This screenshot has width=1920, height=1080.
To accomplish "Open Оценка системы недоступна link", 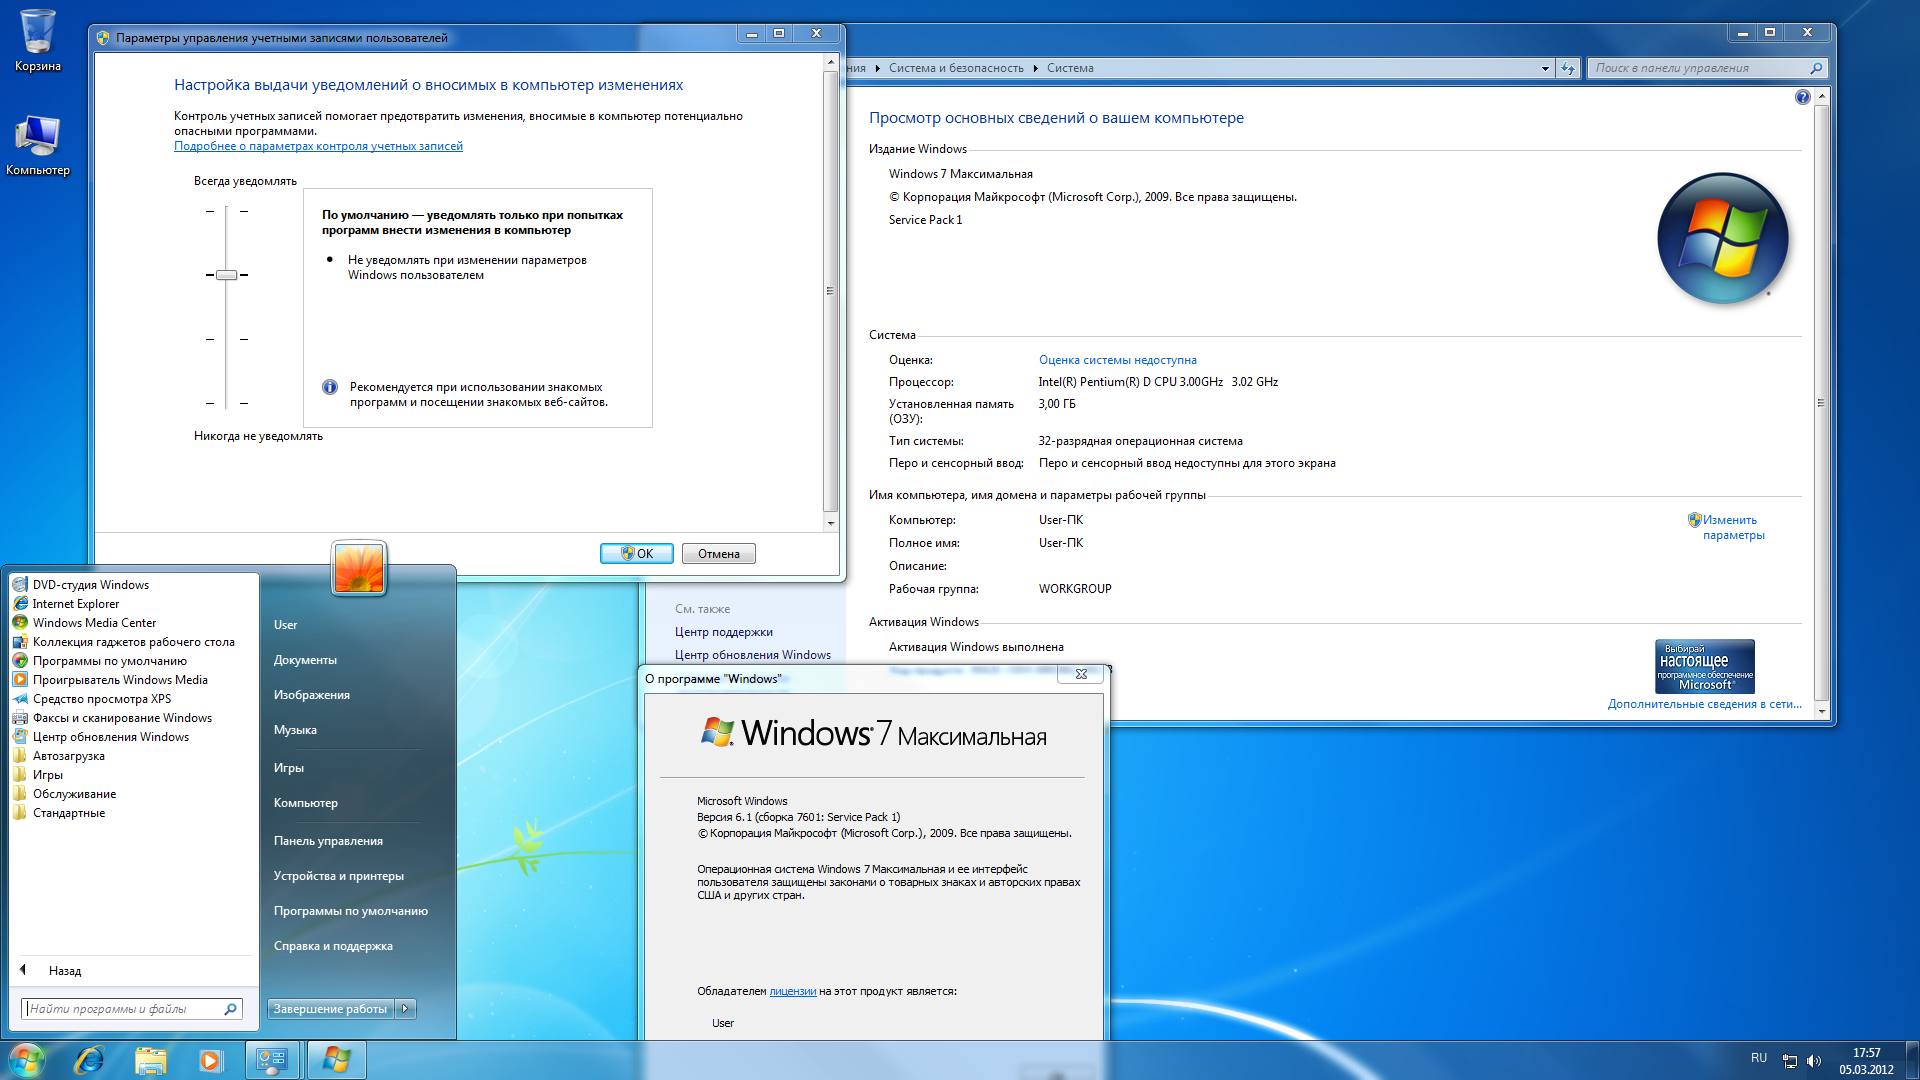I will pos(1117,360).
